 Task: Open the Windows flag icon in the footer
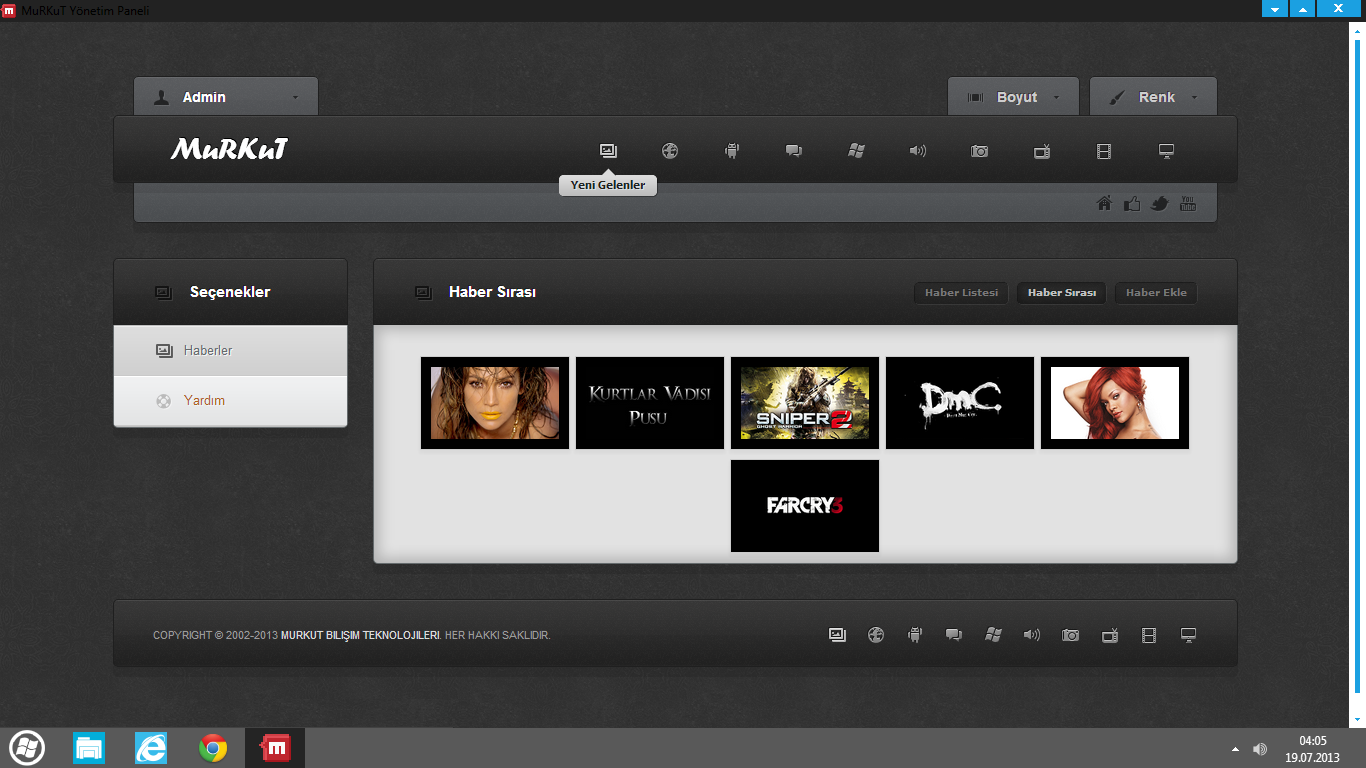[993, 635]
